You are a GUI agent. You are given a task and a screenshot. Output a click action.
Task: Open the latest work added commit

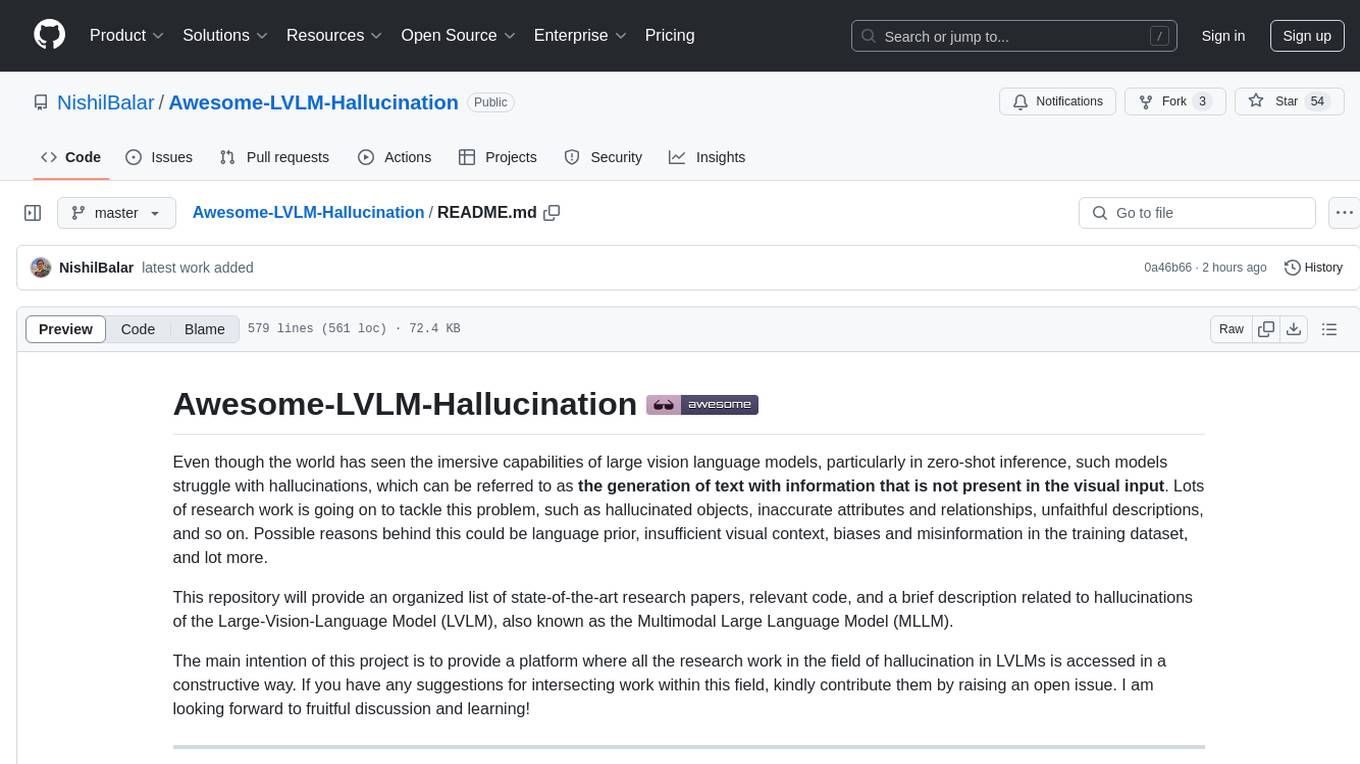(198, 267)
